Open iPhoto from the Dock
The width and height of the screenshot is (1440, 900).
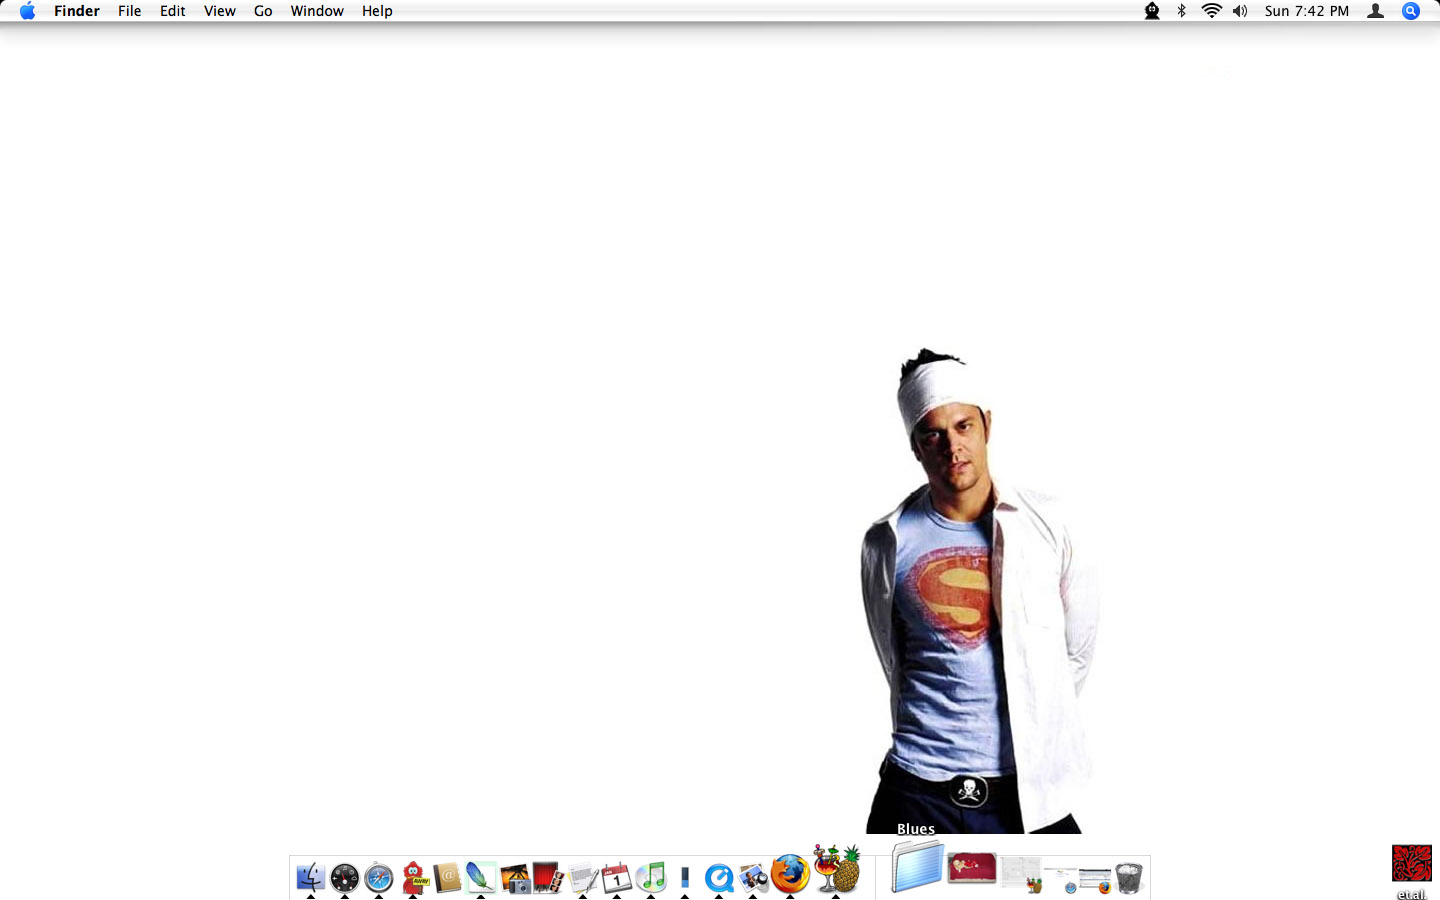(x=515, y=878)
